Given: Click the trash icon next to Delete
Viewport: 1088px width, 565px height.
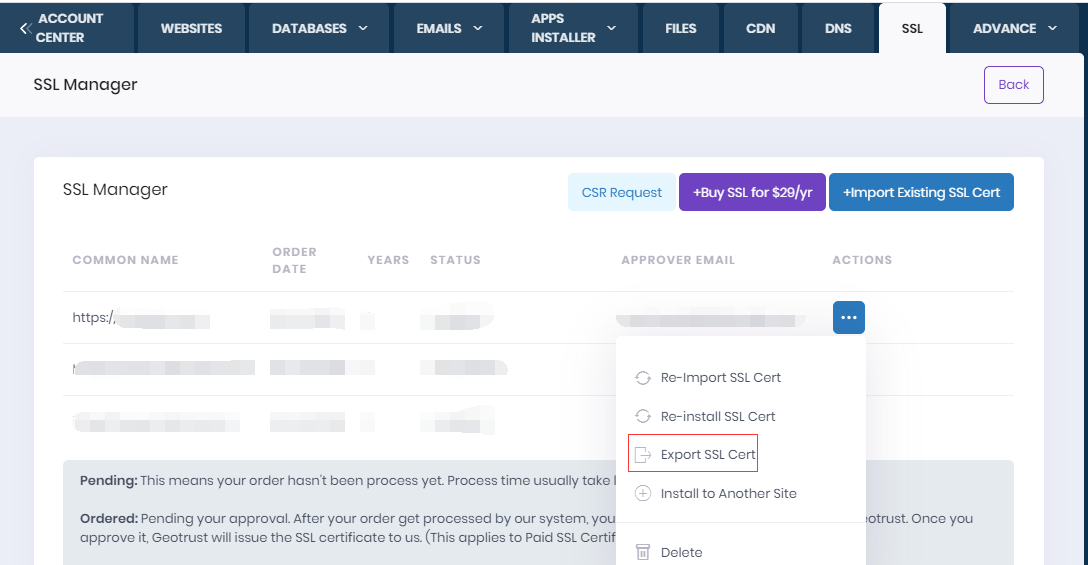Looking at the screenshot, I should tap(643, 552).
